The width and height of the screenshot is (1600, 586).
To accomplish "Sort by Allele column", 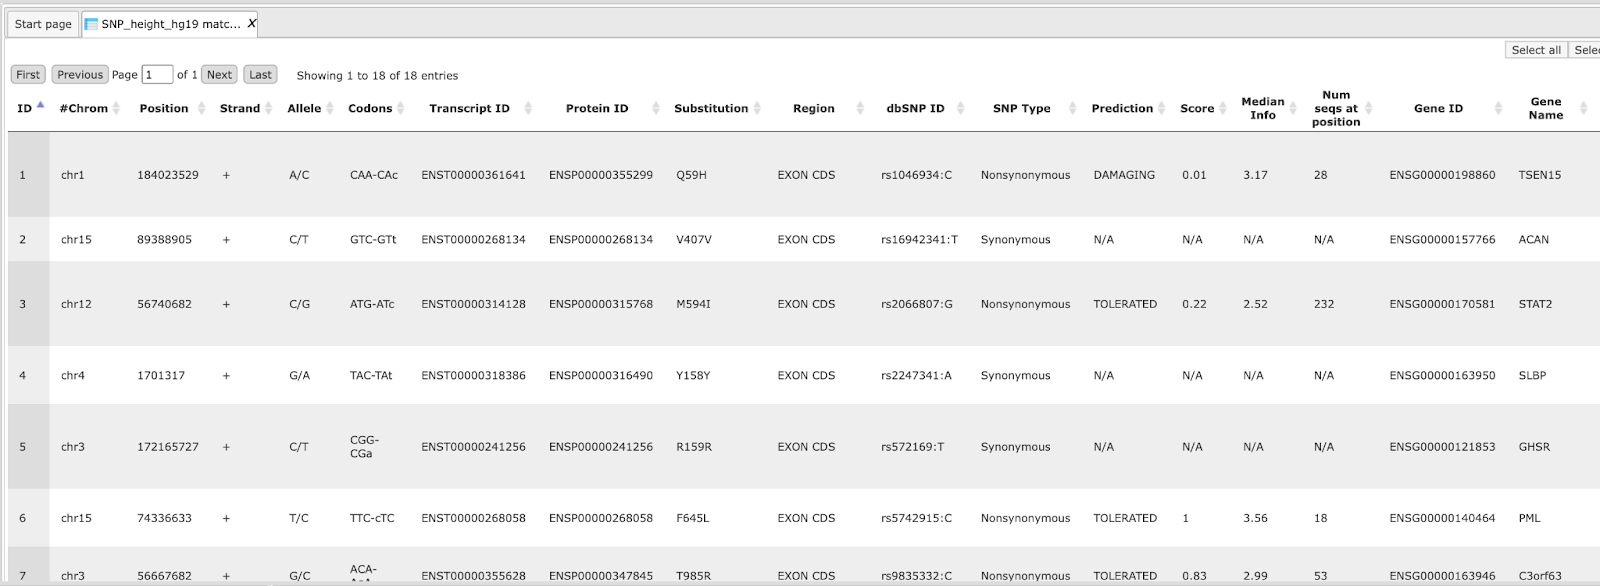I will [310, 108].
